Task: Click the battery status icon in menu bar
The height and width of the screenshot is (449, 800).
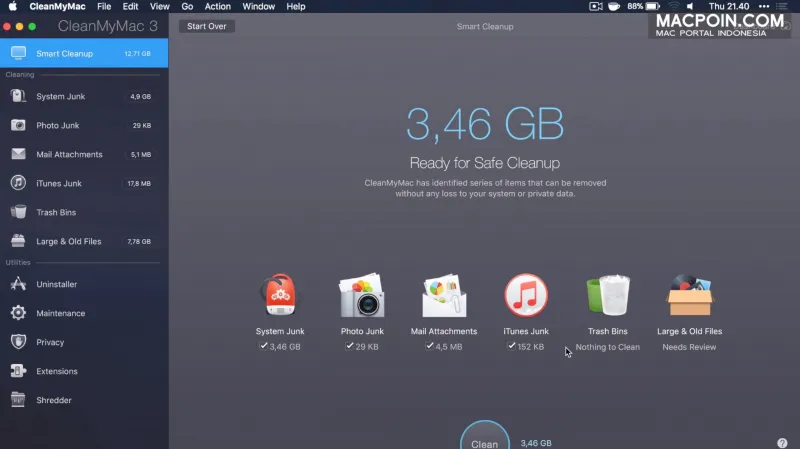Action: tap(653, 6)
